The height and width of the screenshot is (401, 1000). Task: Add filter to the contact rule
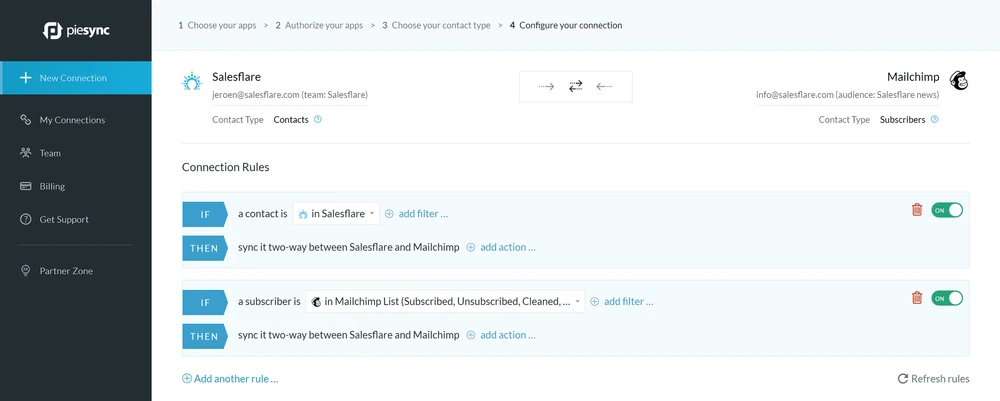coord(416,214)
